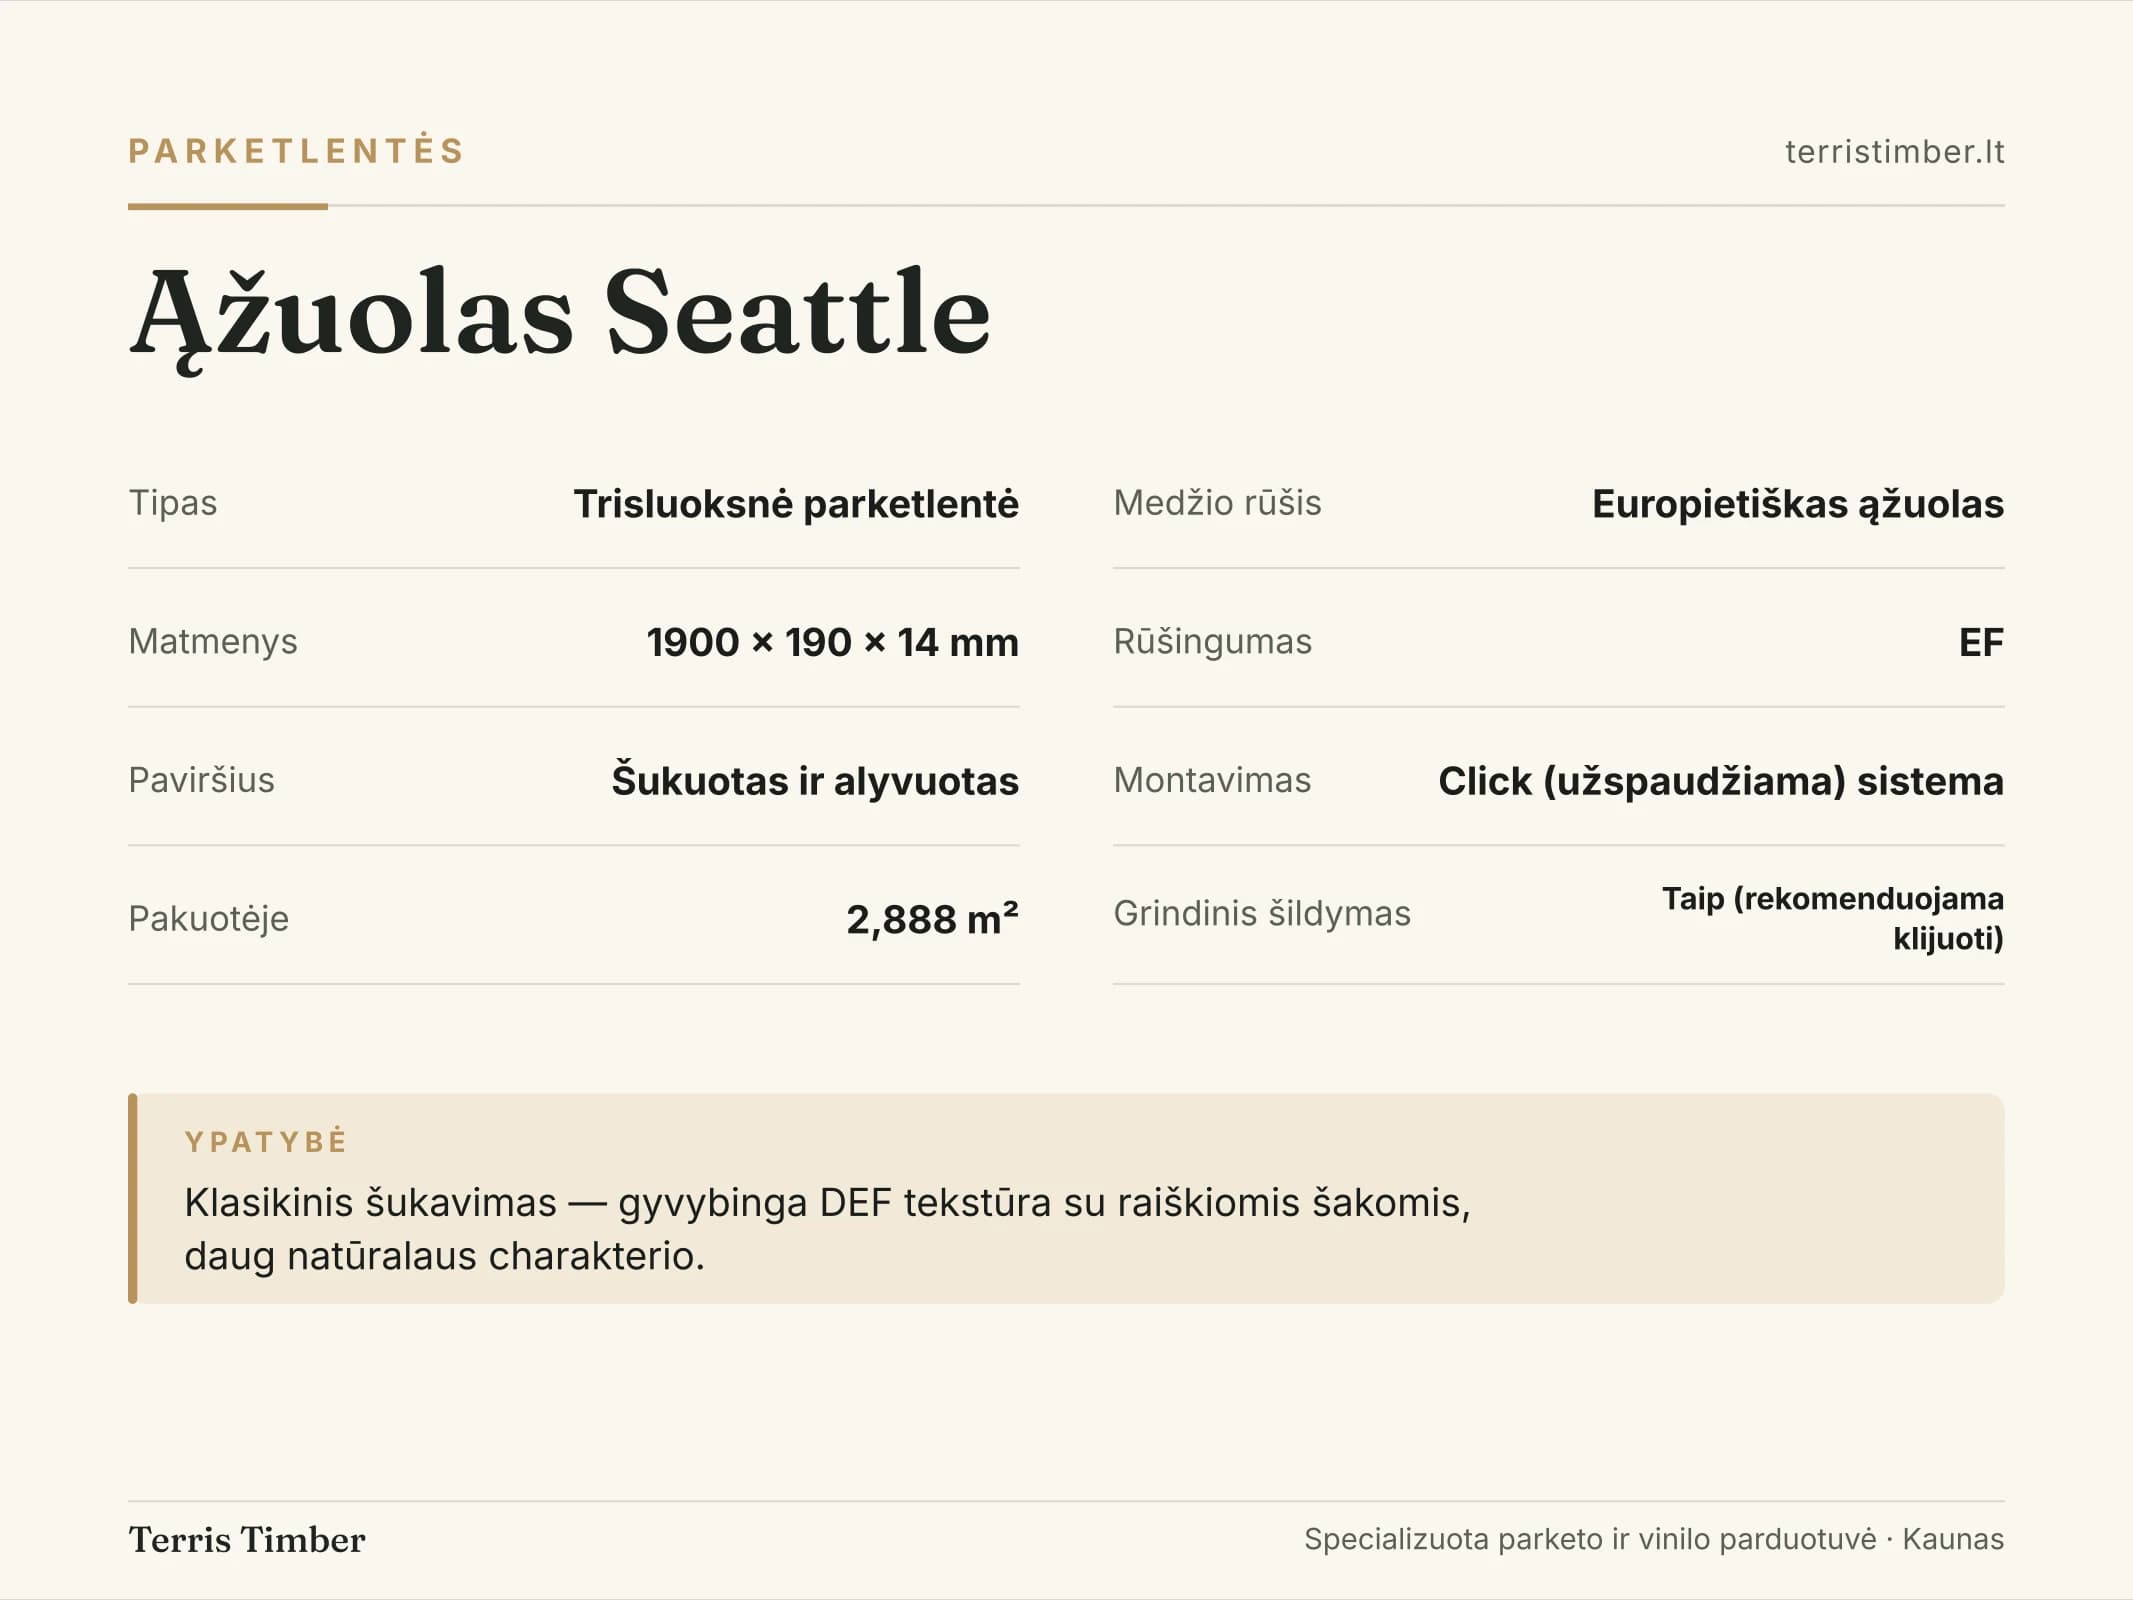Select the Trisluoksnė parketlentė type value
Viewport: 2133px width, 1600px height.
pos(796,504)
